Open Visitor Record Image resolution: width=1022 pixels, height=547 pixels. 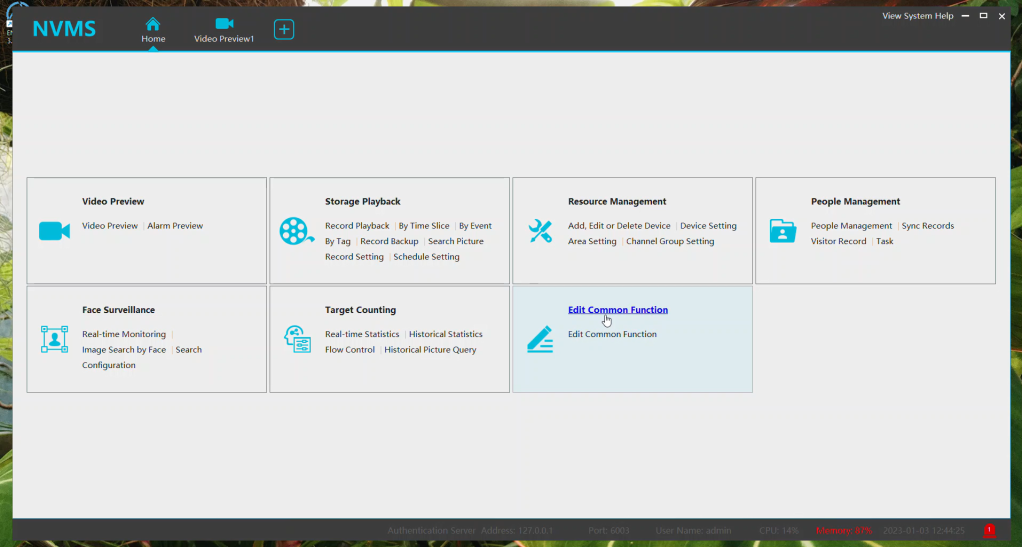[838, 241]
